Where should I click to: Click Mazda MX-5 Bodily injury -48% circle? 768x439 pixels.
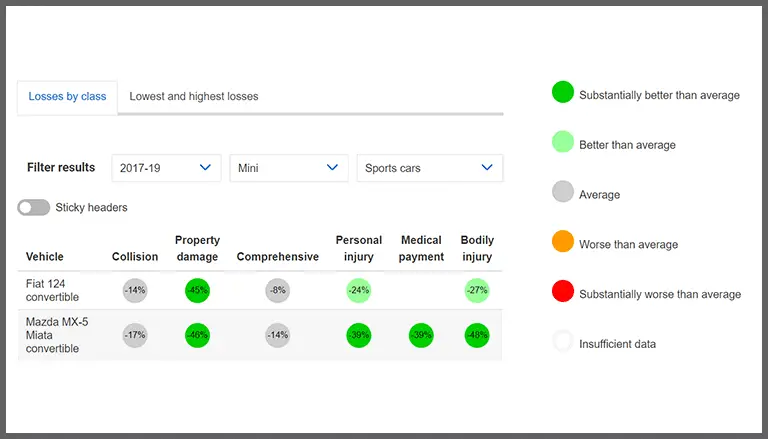[477, 335]
